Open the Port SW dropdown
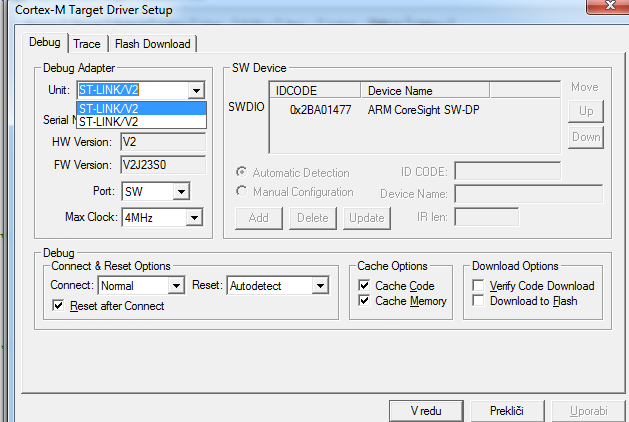The width and height of the screenshot is (629, 422). pyautogui.click(x=181, y=192)
